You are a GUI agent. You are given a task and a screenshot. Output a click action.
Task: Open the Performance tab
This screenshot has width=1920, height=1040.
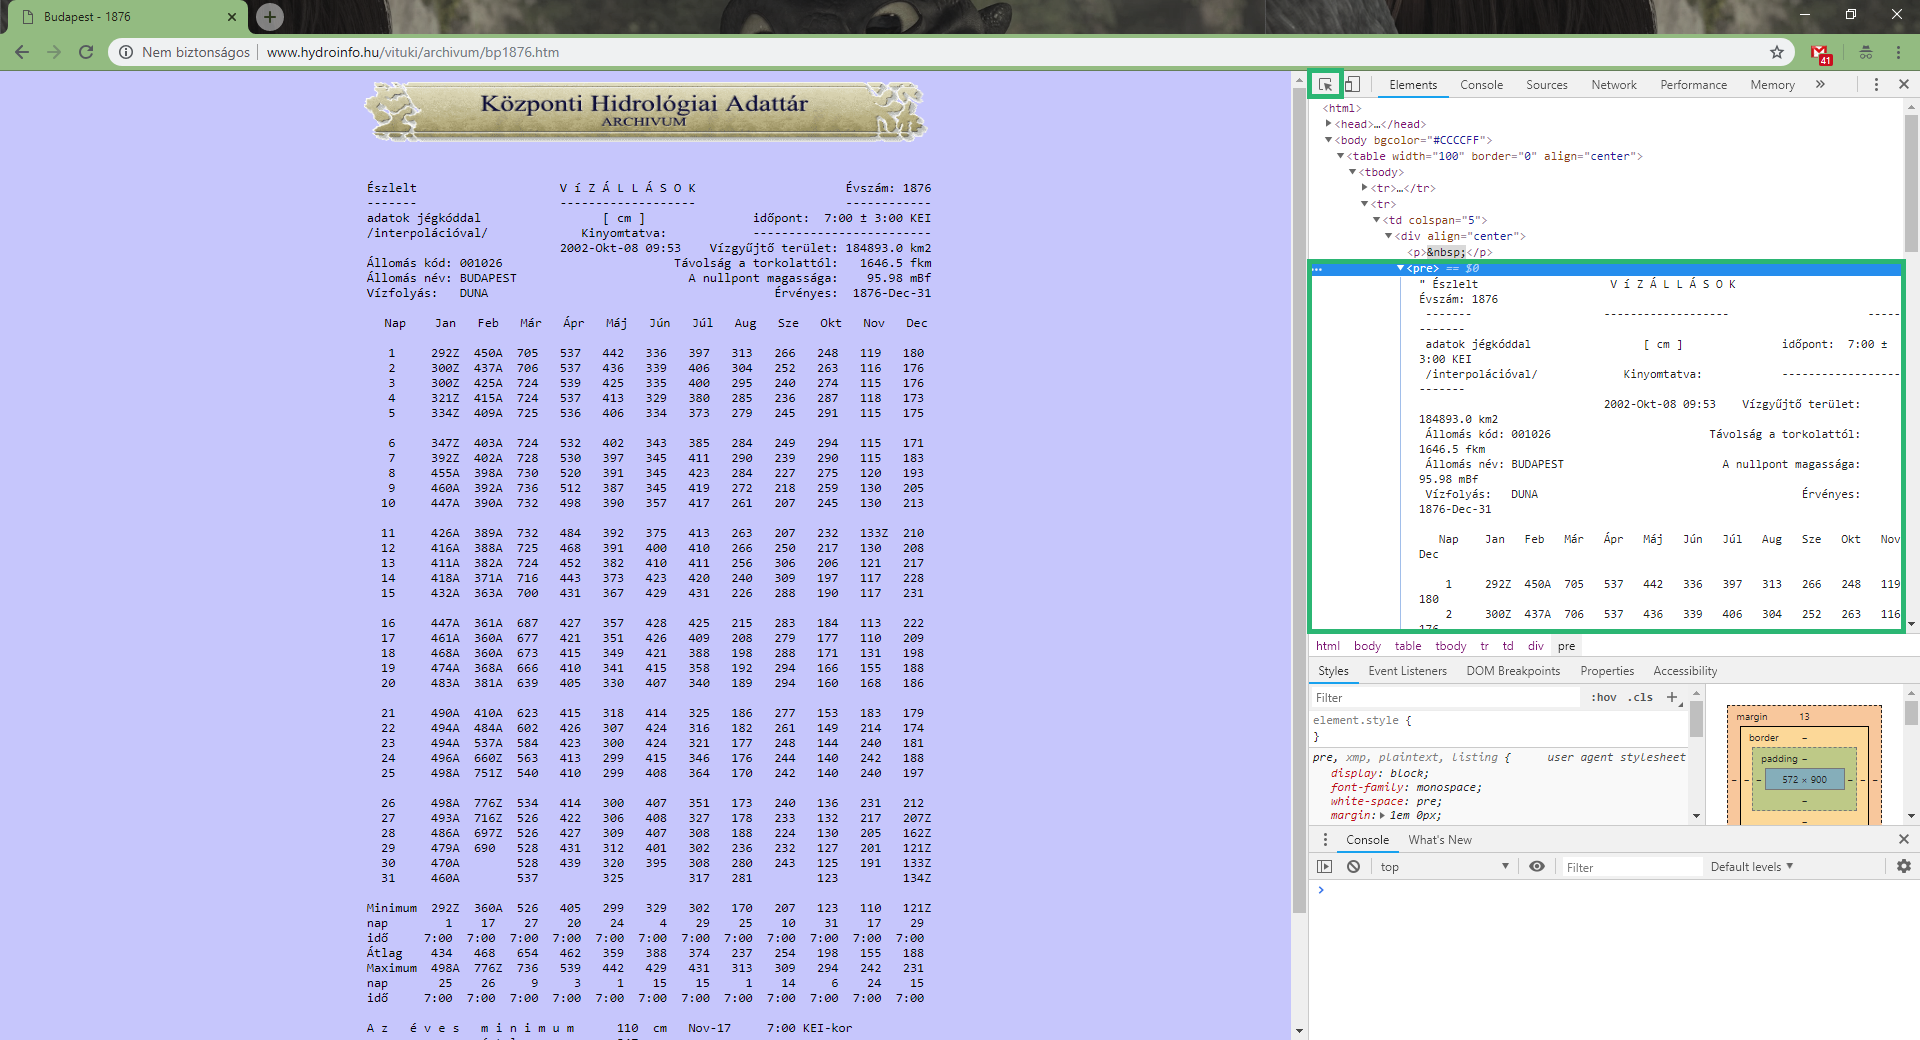1693,85
